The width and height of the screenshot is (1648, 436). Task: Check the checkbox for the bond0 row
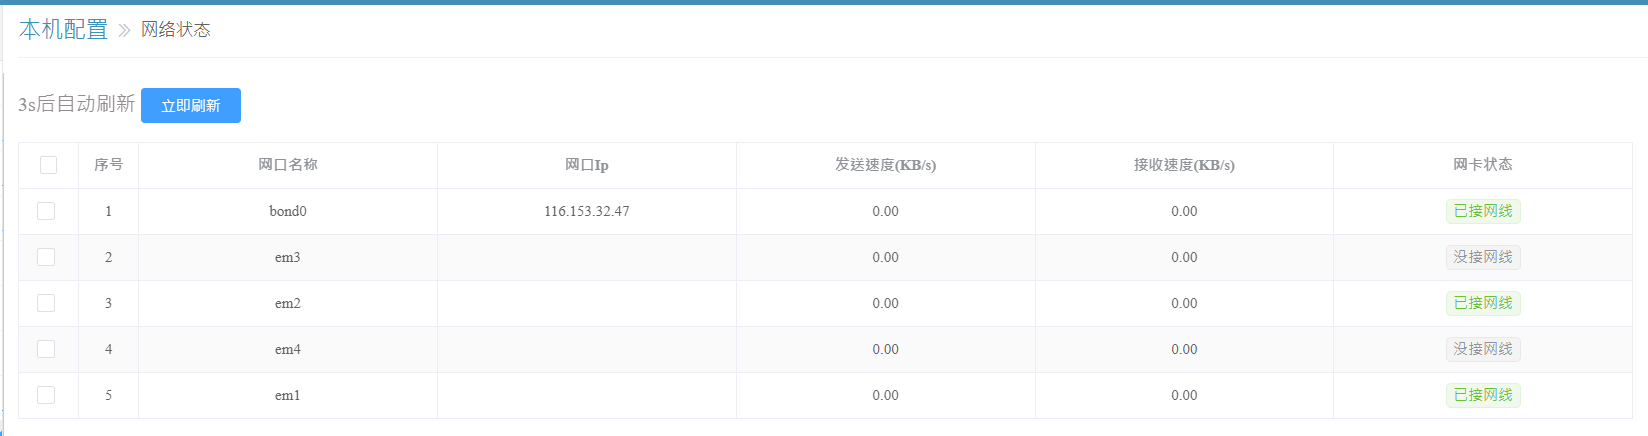[x=46, y=211]
